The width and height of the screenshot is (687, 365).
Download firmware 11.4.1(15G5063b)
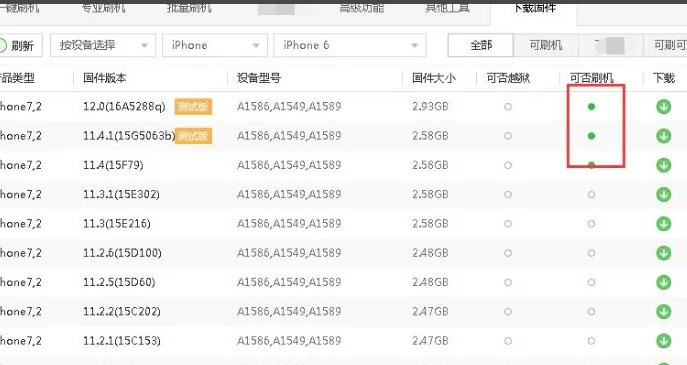pos(663,136)
